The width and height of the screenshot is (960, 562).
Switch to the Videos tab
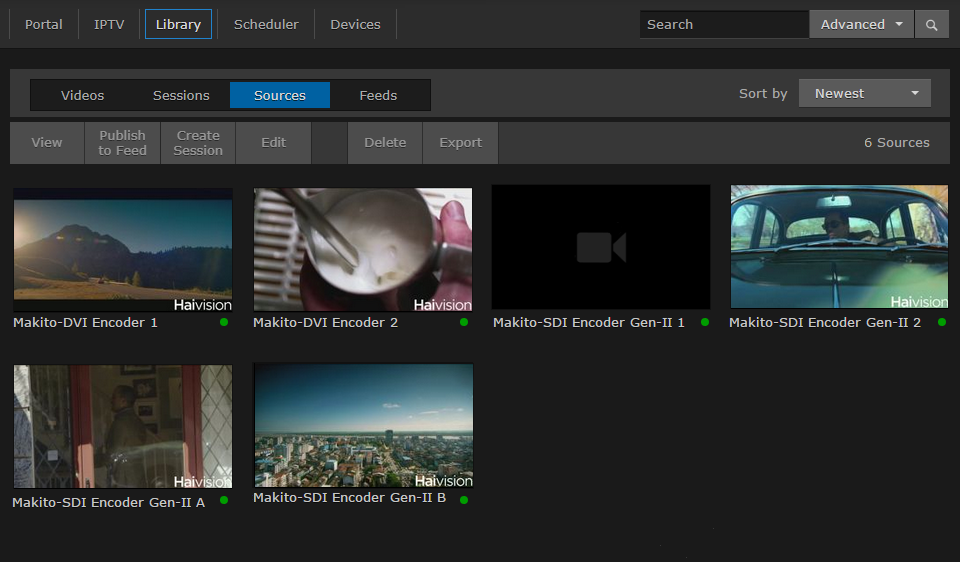point(82,96)
